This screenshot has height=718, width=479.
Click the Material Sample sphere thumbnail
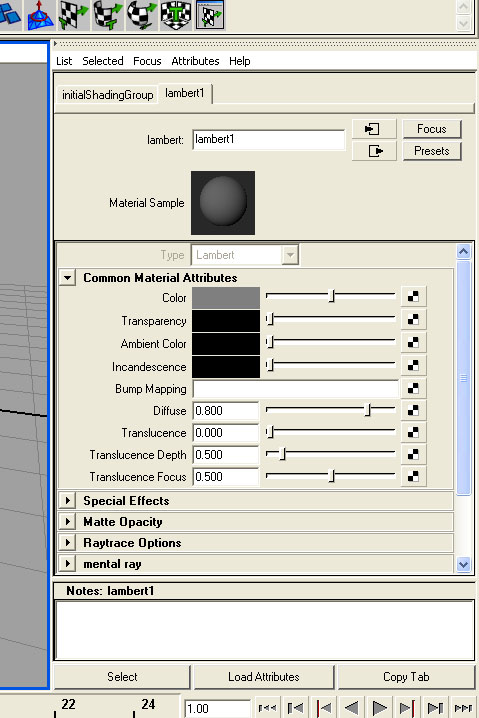coord(223,203)
